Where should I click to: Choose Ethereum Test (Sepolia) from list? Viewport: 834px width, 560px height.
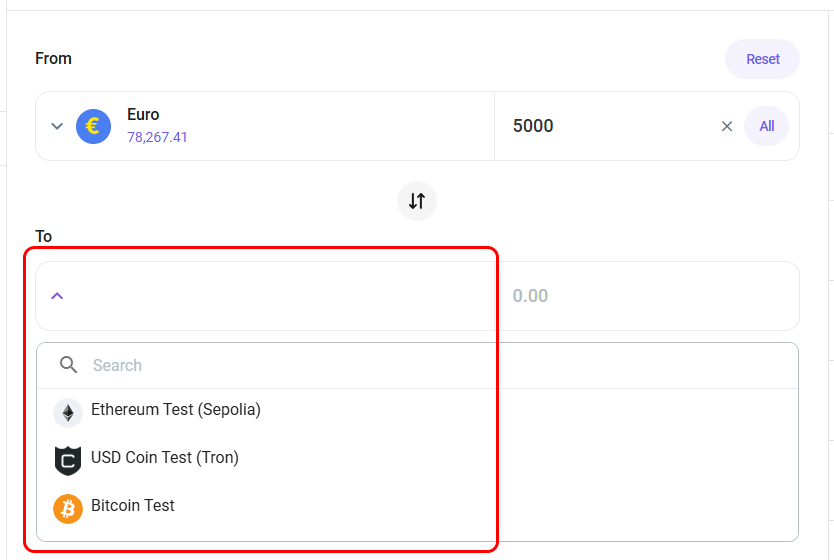coord(176,410)
